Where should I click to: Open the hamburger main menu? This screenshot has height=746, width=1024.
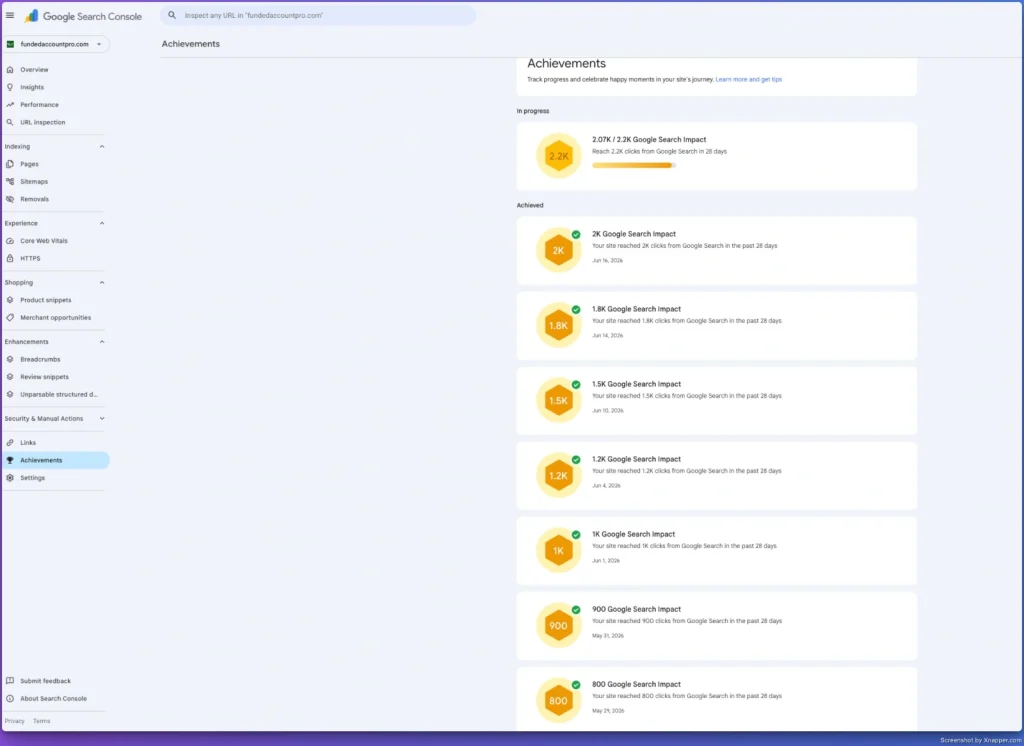point(10,15)
